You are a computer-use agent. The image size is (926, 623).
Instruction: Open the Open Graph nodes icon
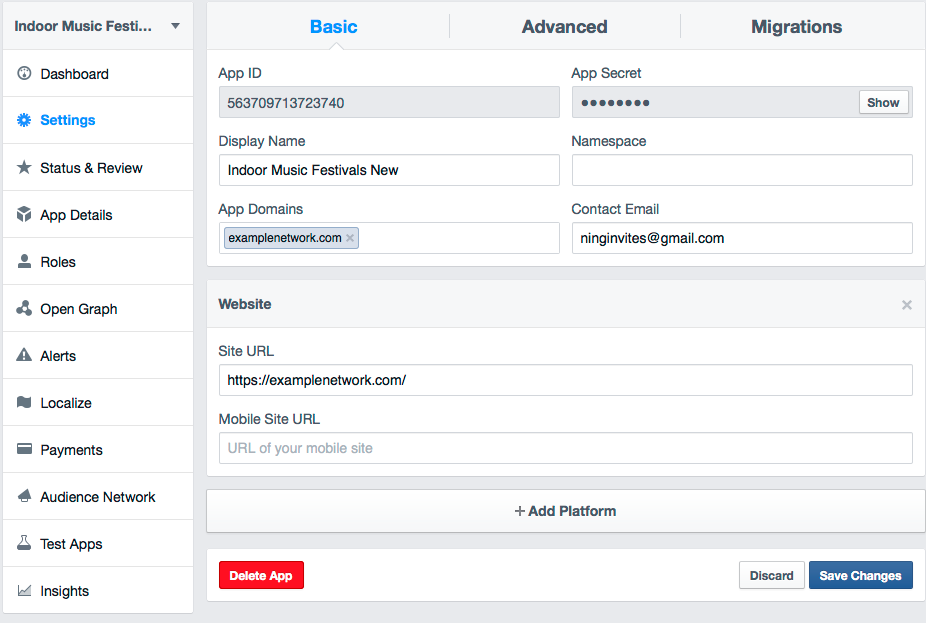tap(24, 308)
